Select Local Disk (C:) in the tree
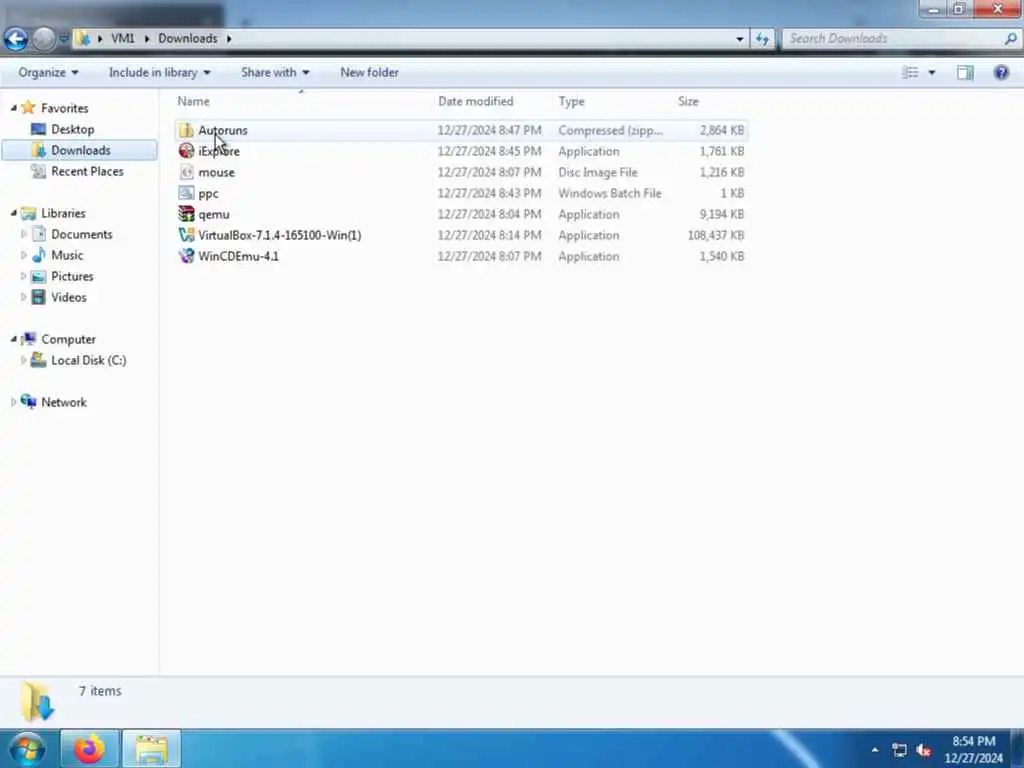1024x768 pixels. click(88, 360)
